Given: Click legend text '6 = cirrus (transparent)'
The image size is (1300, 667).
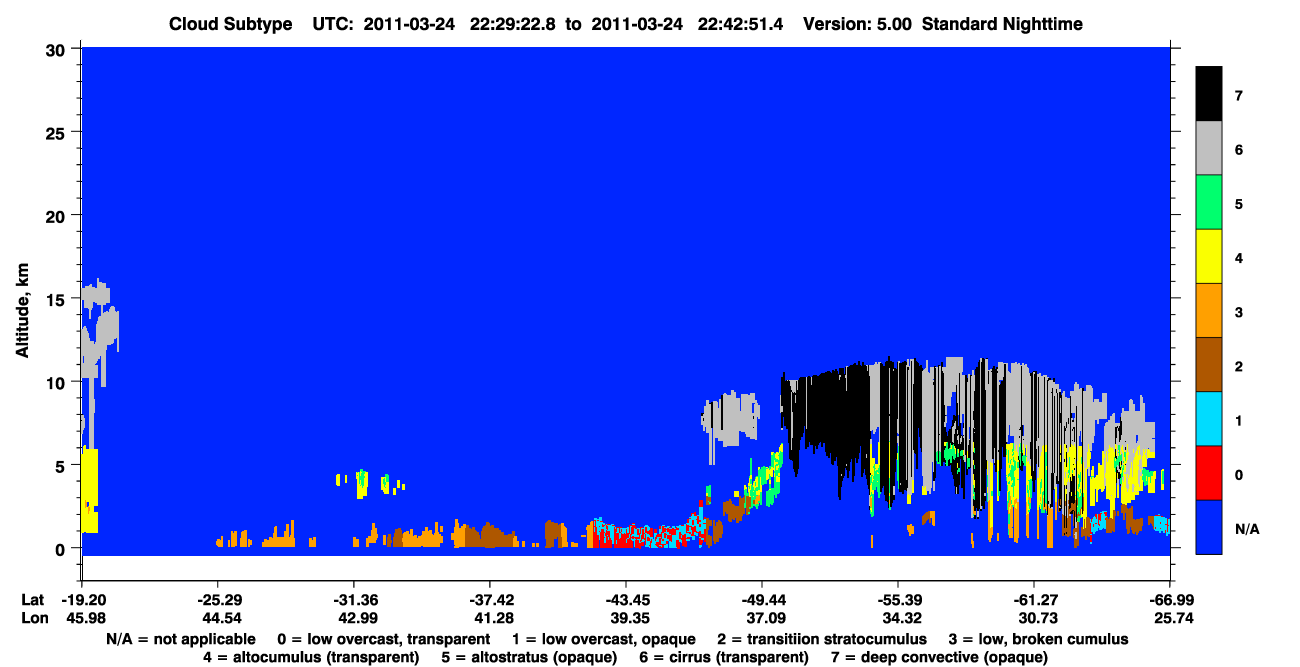Looking at the screenshot, I should (x=726, y=658).
